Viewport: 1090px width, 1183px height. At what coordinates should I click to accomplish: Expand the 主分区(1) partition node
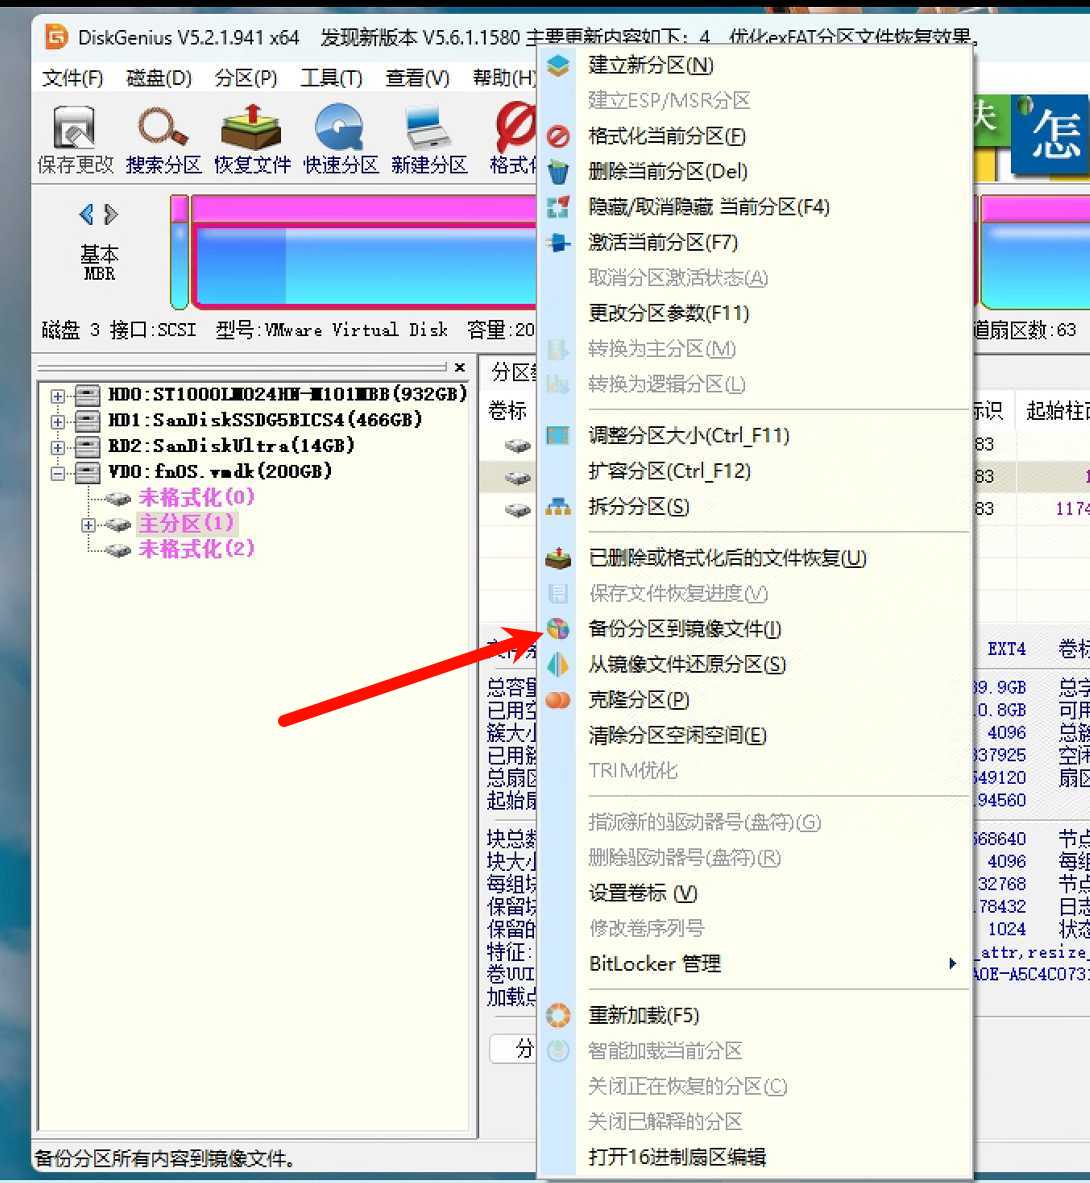[88, 524]
